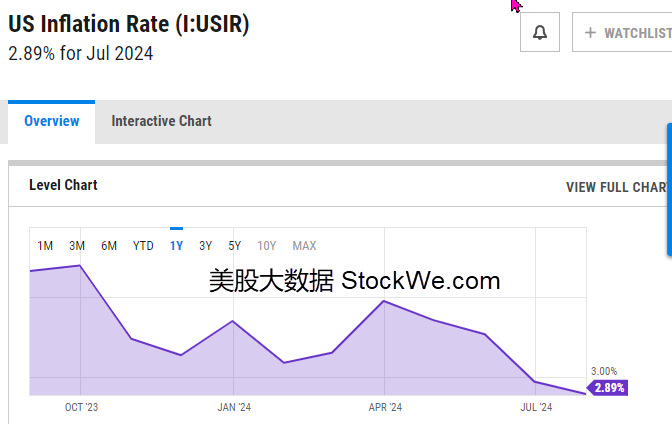Select the 3M time range
This screenshot has width=672, height=424.
pos(77,246)
